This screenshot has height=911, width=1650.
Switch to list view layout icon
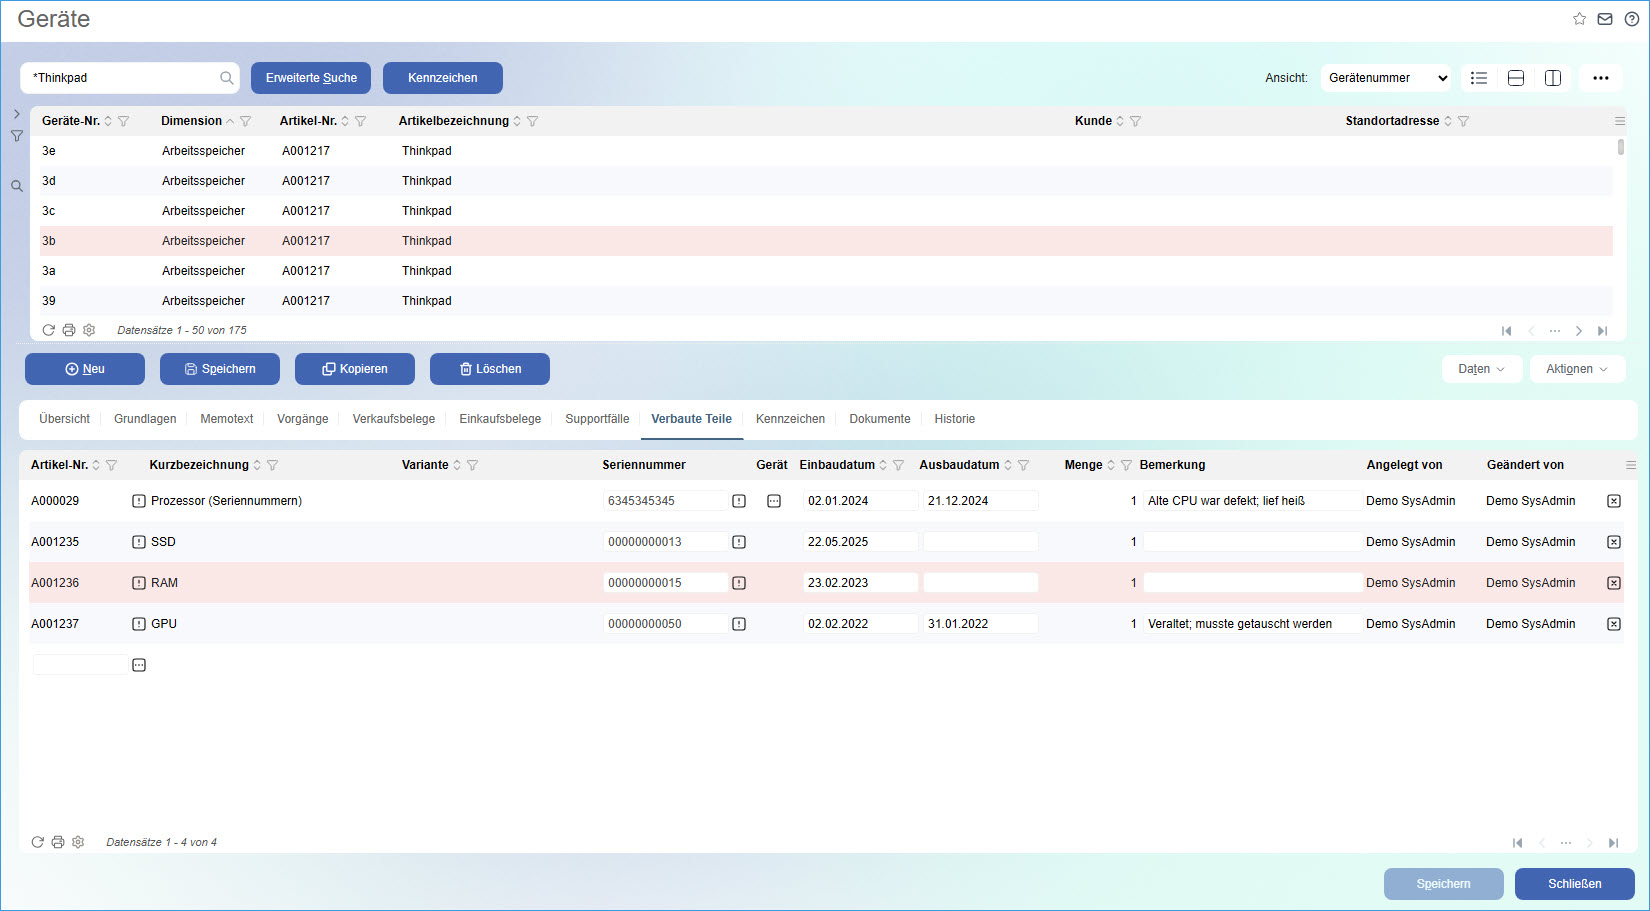click(x=1479, y=78)
